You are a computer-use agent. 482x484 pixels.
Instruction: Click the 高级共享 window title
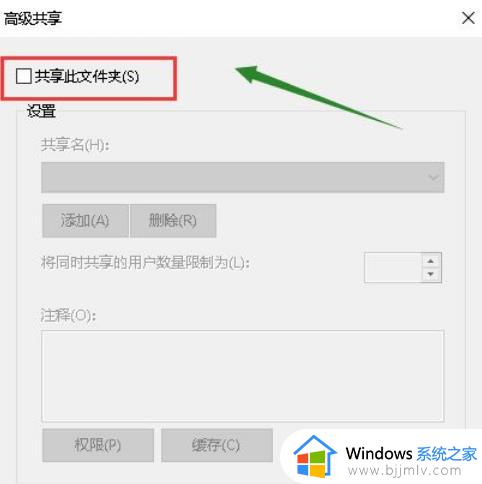(x=33, y=18)
